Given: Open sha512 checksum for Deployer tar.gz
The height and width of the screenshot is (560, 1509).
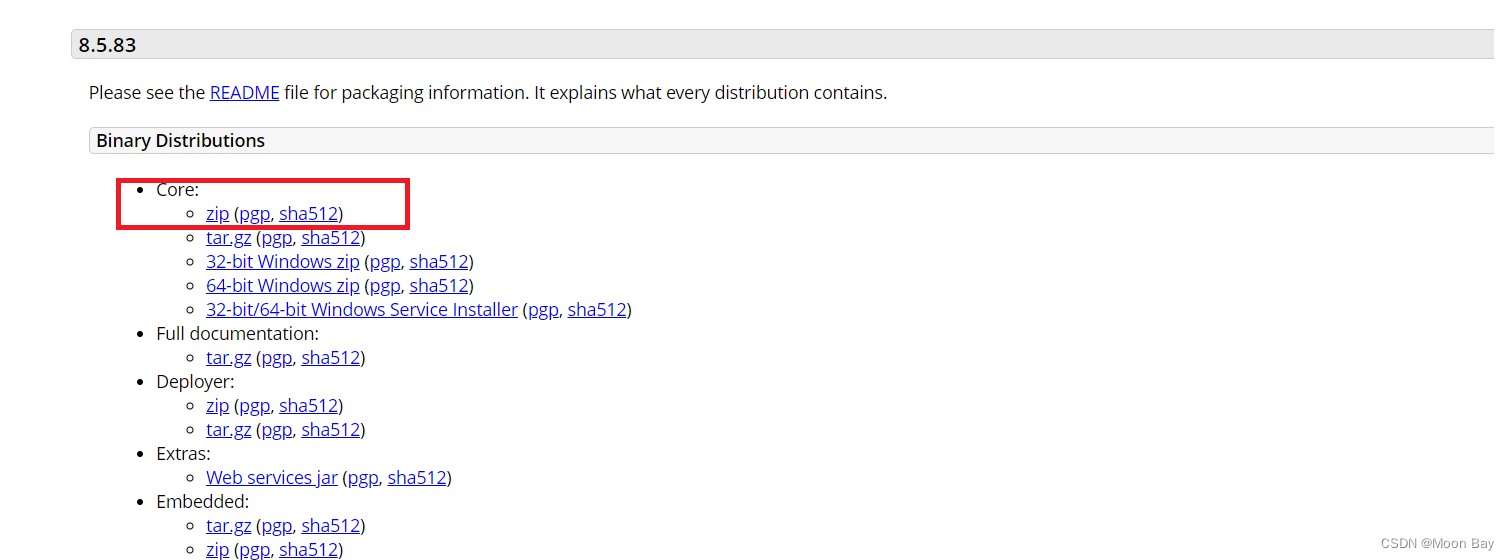Looking at the screenshot, I should tap(331, 430).
